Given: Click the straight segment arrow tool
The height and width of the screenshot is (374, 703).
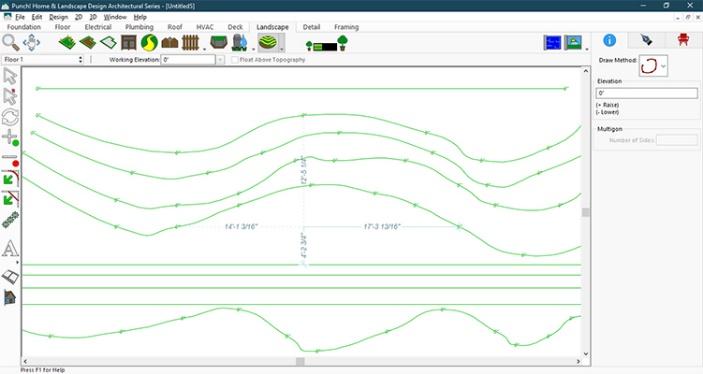Looking at the screenshot, I should tap(10, 199).
